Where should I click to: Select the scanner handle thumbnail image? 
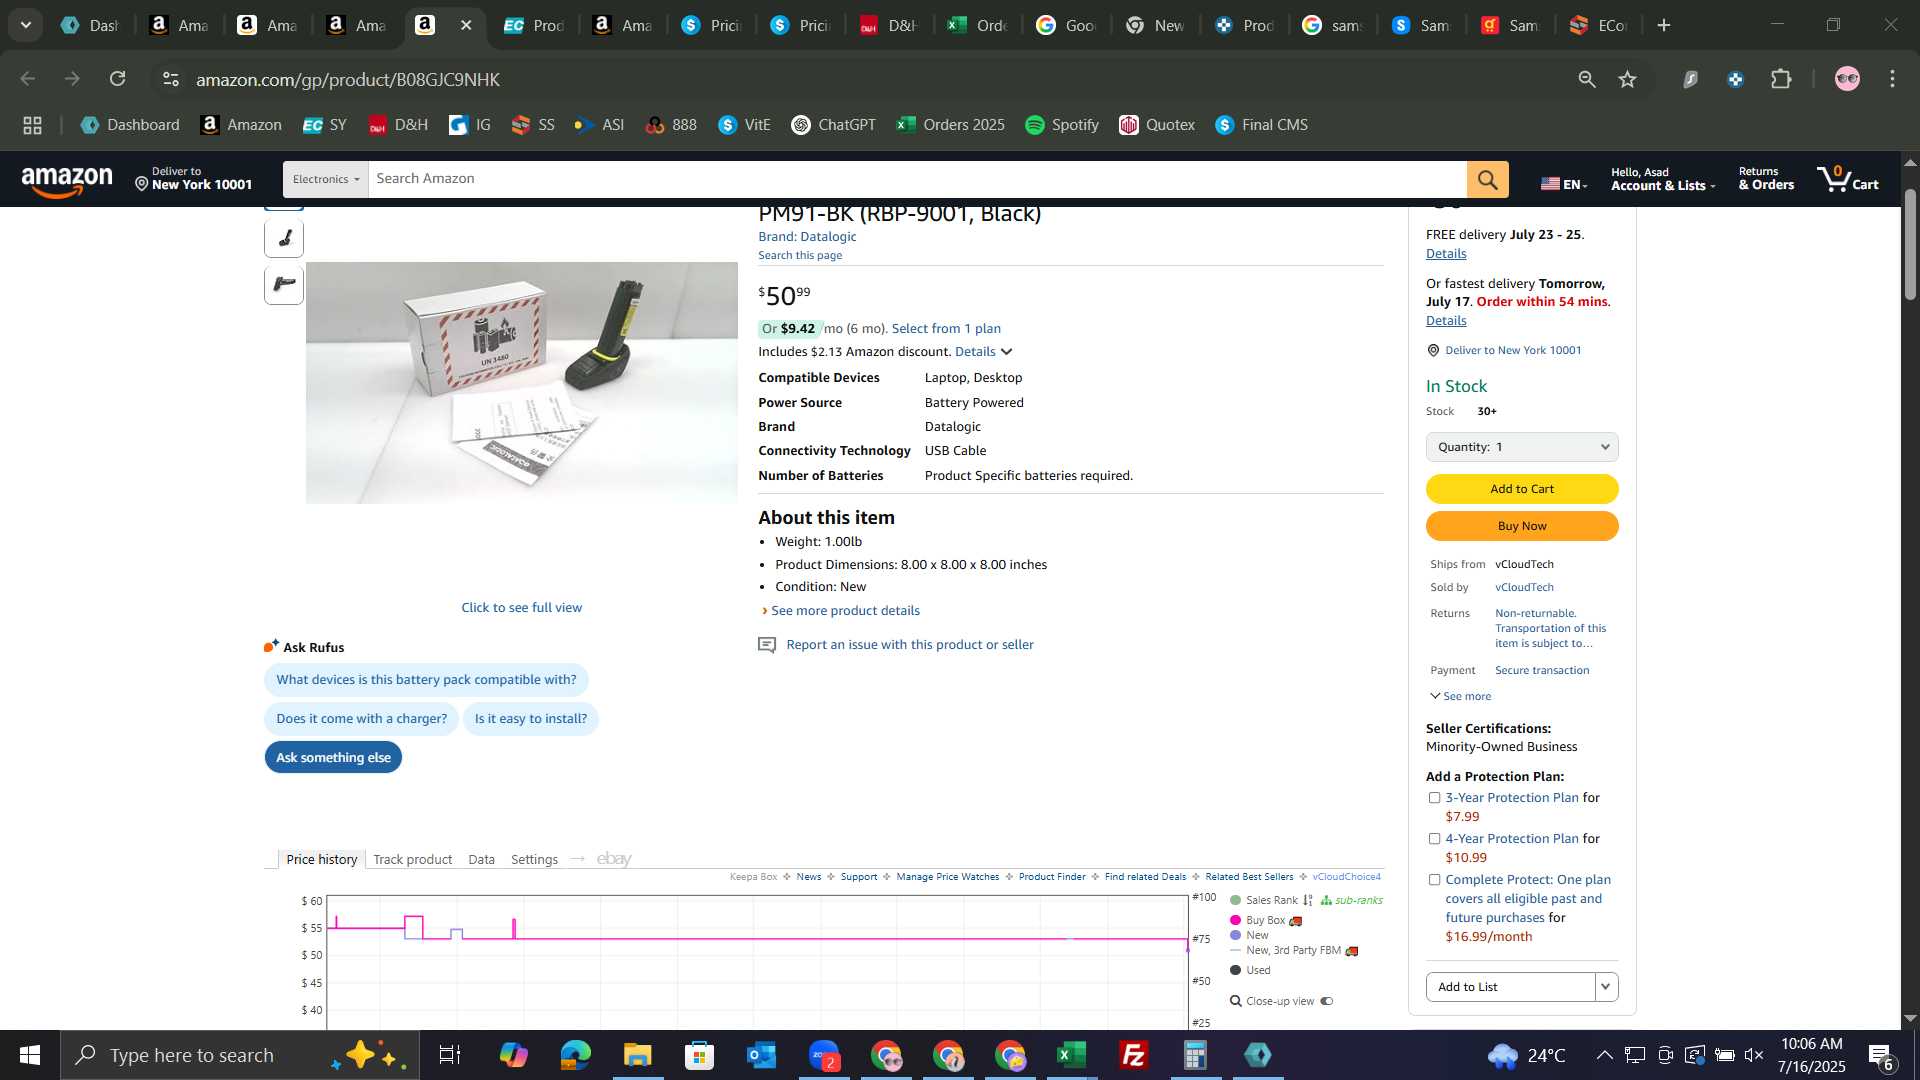[284, 238]
